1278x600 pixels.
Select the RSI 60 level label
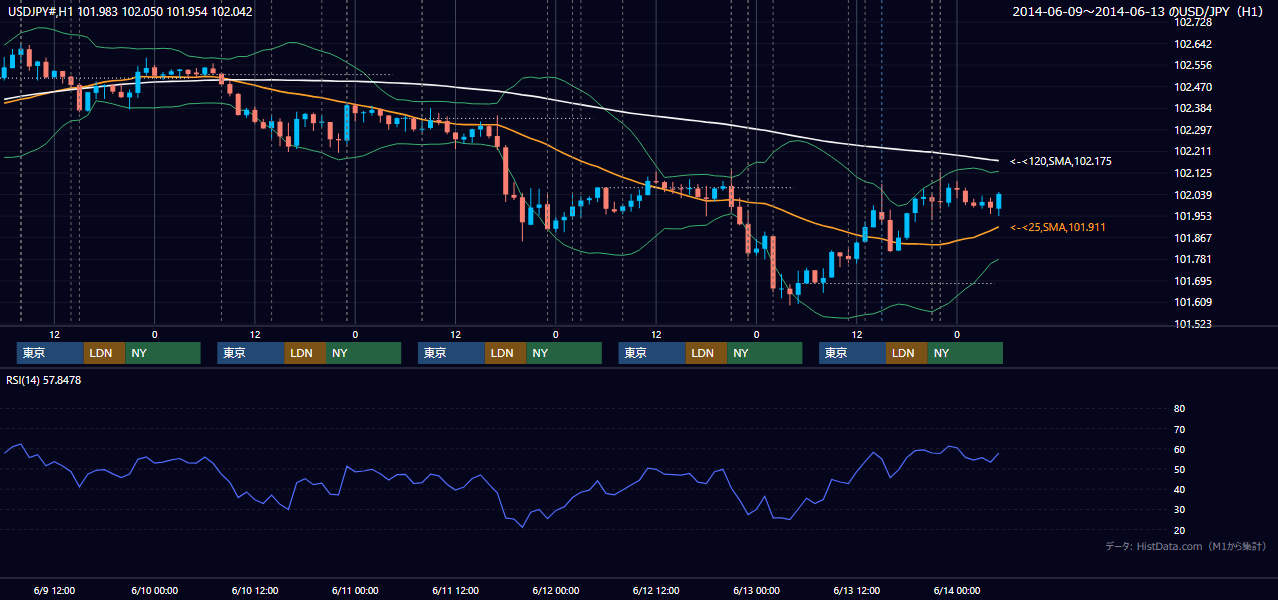[x=1179, y=449]
